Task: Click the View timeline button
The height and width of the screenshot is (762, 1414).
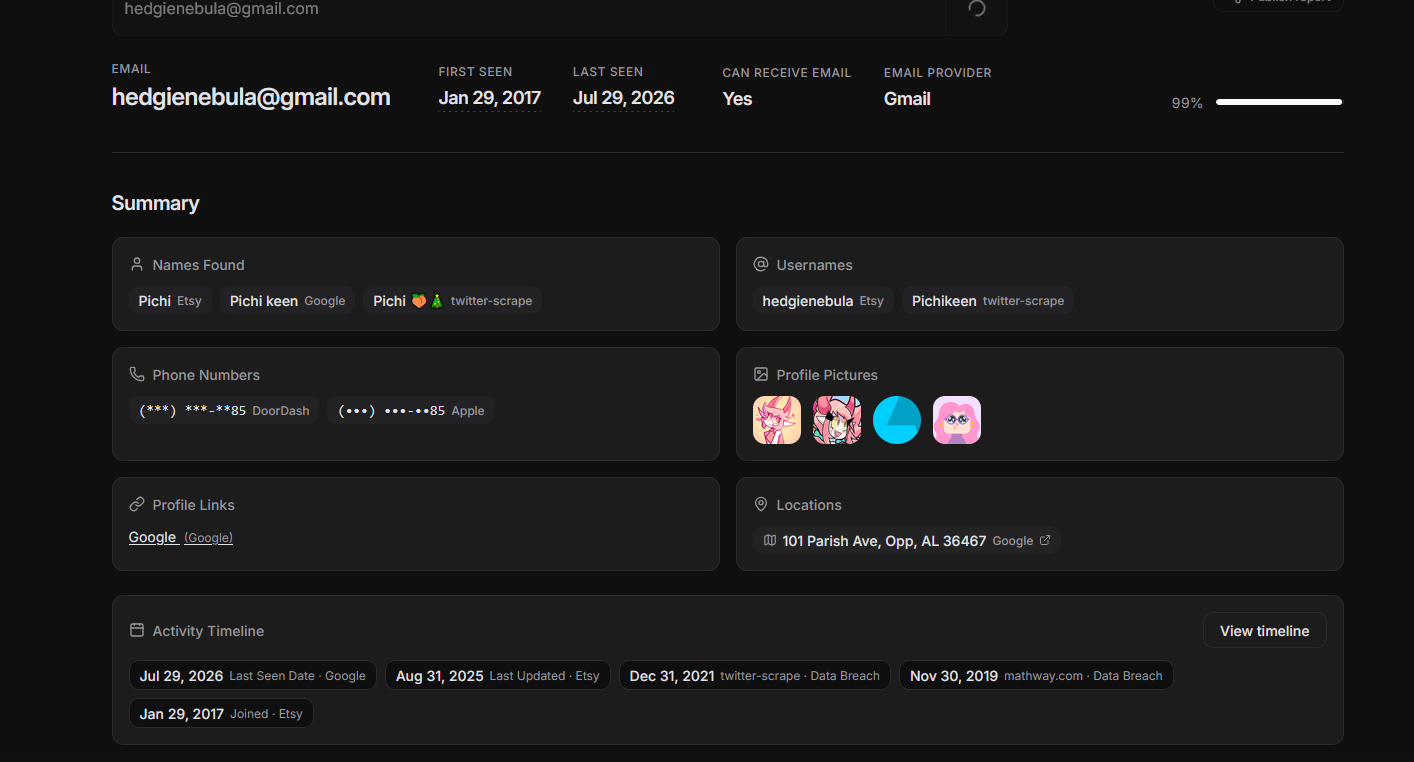Action: point(1265,631)
